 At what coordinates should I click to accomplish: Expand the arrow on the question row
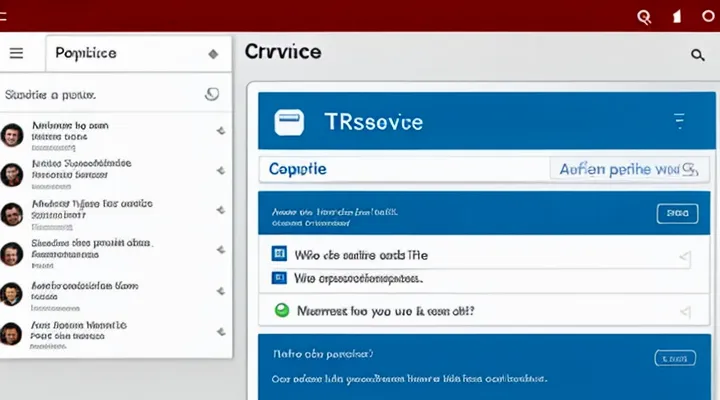[x=684, y=311]
